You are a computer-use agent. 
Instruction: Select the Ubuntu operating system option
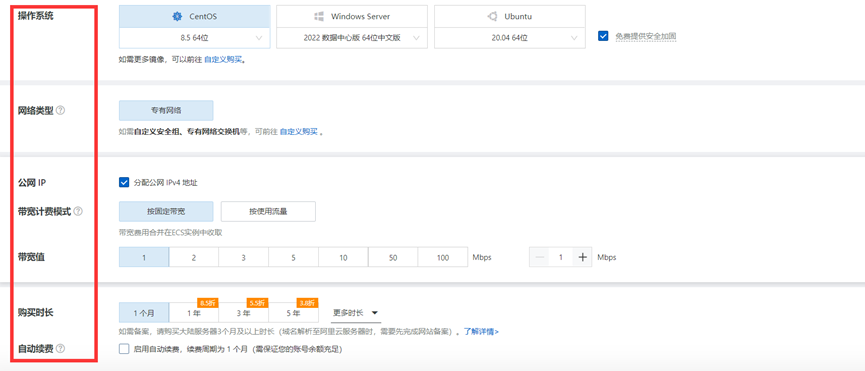pyautogui.click(x=510, y=17)
